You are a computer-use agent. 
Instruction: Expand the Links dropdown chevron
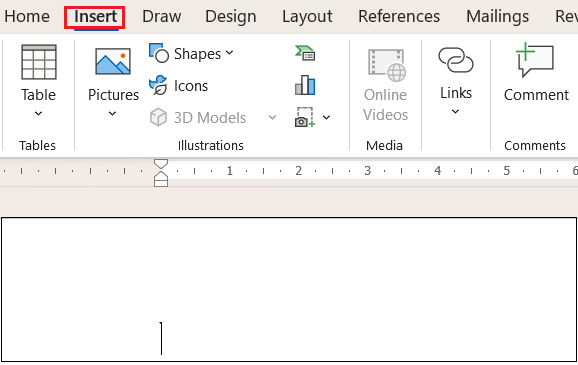pyautogui.click(x=456, y=111)
